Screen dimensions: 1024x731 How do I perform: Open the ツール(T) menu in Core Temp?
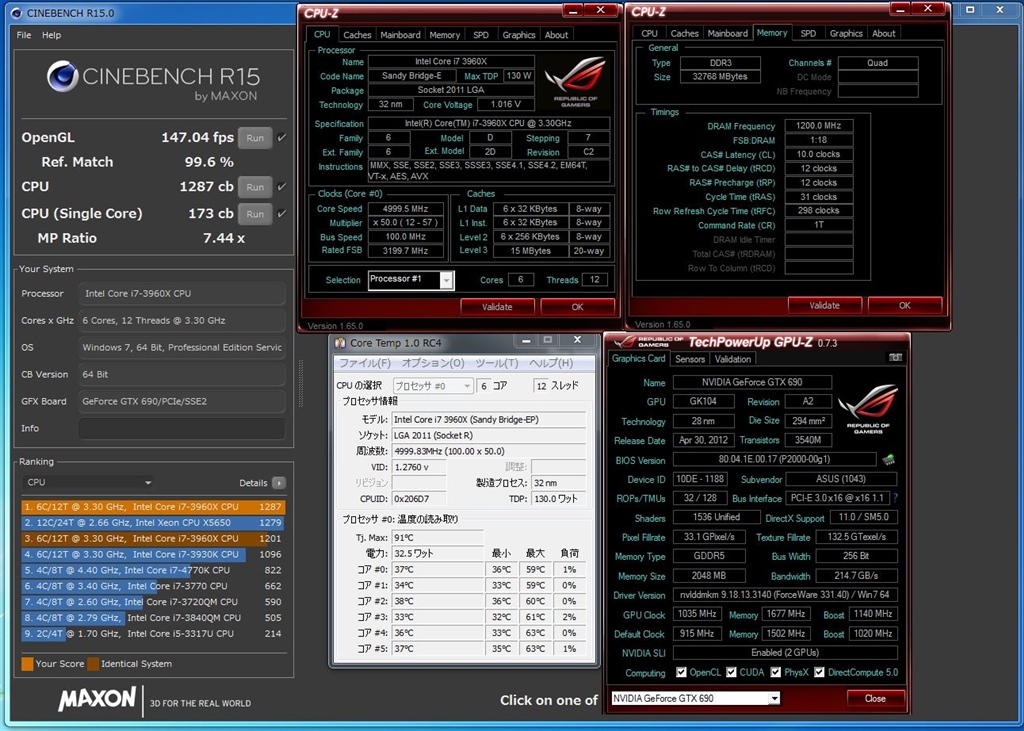pos(496,363)
